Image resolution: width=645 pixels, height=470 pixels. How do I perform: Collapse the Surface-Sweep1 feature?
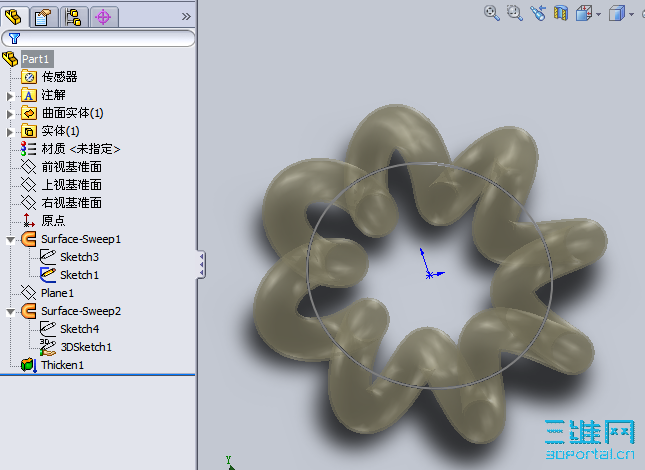(x=10, y=240)
